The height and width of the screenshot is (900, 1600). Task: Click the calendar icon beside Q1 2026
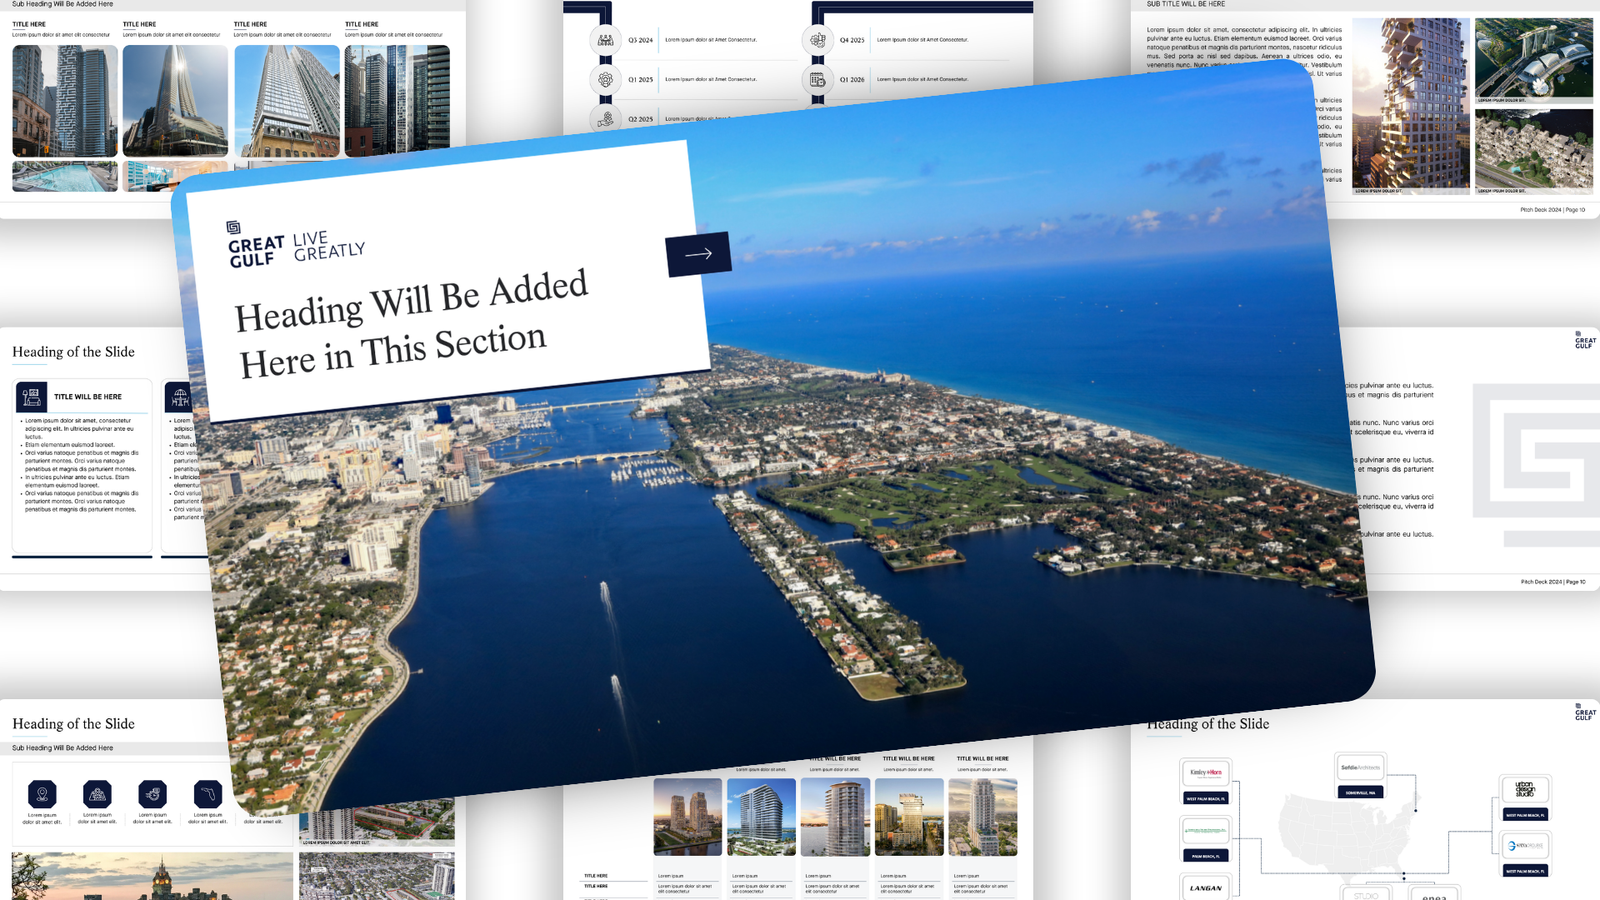coord(817,80)
